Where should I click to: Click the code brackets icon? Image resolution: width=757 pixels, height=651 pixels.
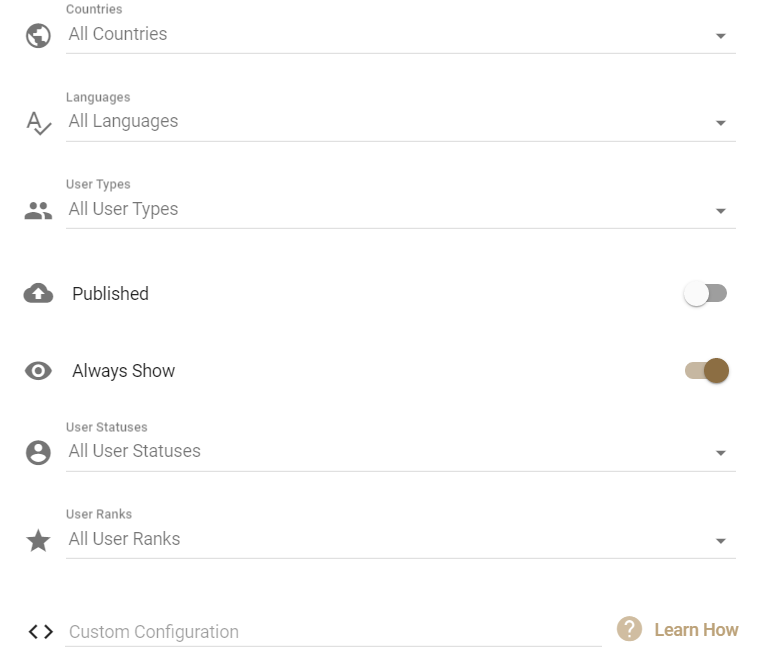point(40,632)
